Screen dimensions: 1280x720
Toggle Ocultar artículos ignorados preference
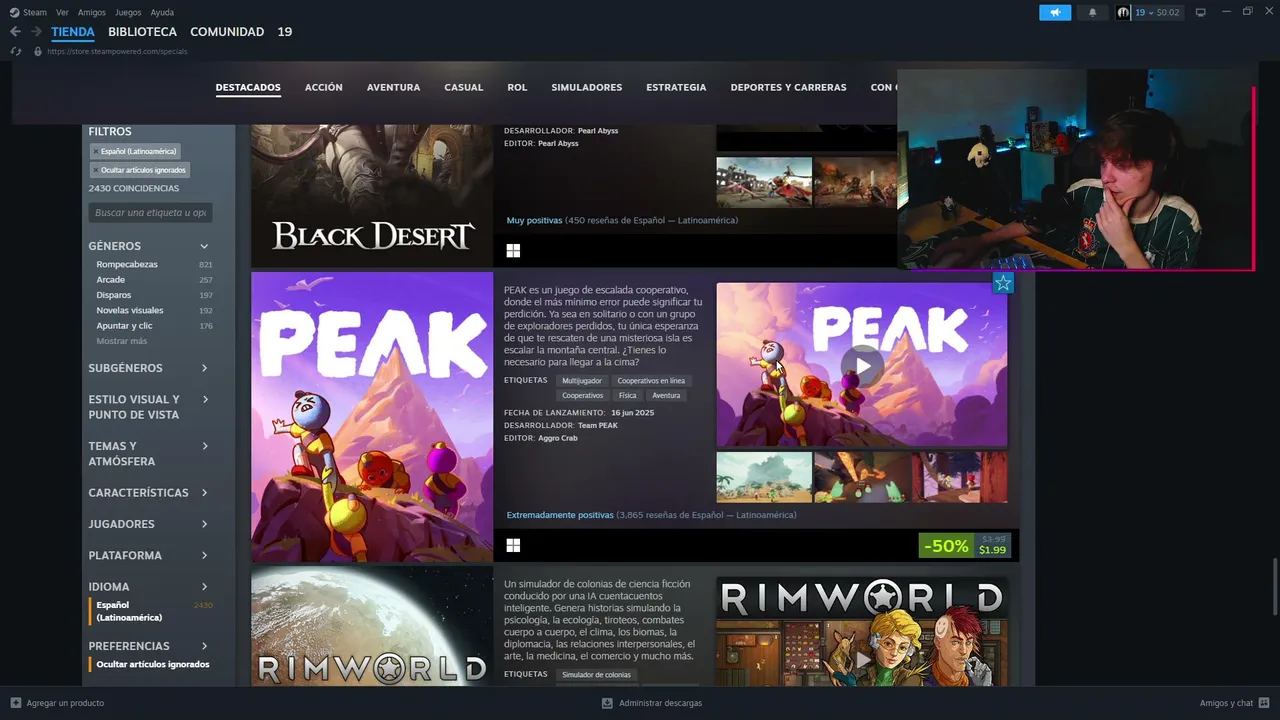click(x=153, y=664)
